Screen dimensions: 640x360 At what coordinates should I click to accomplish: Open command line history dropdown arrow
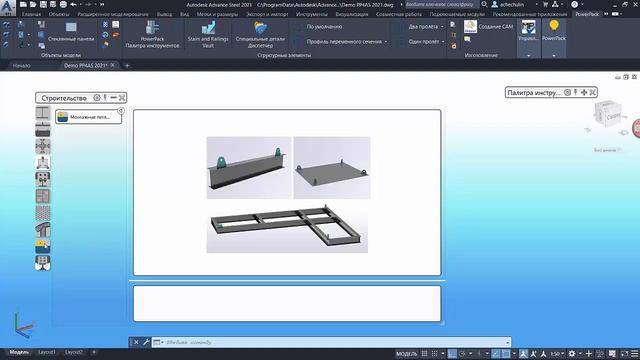[x=507, y=342]
